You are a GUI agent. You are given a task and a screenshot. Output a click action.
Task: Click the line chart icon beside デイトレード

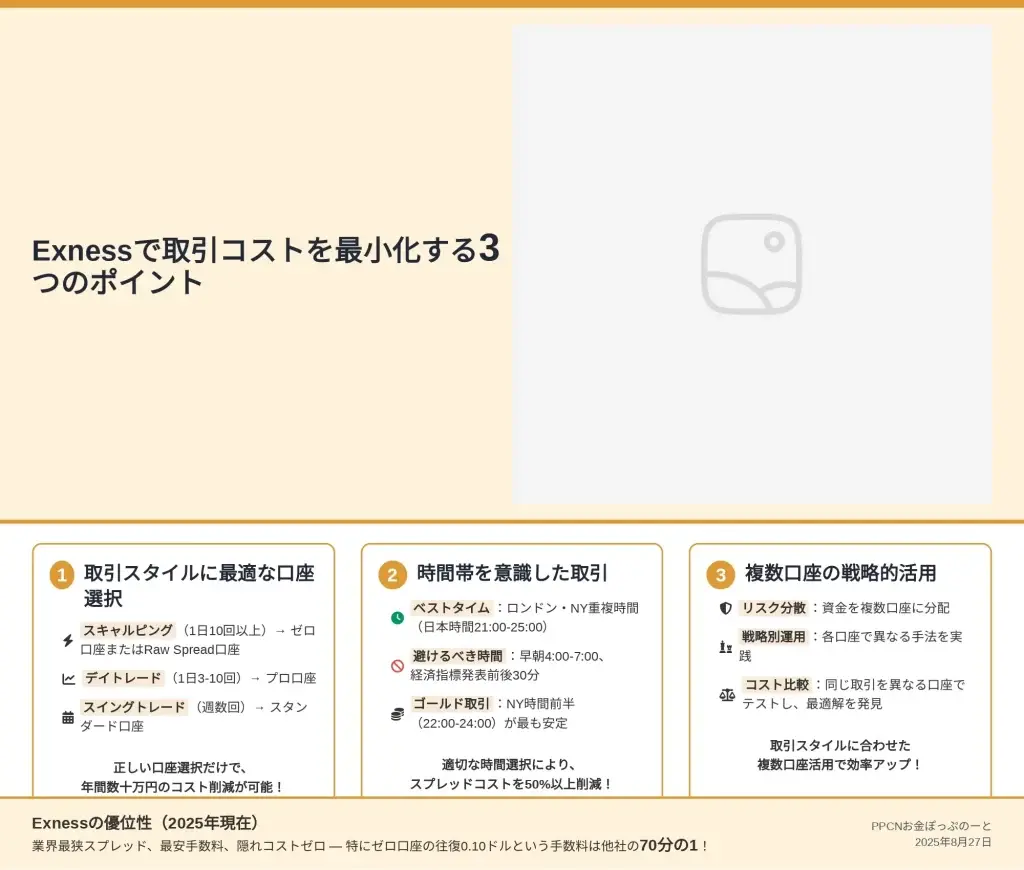point(68,679)
